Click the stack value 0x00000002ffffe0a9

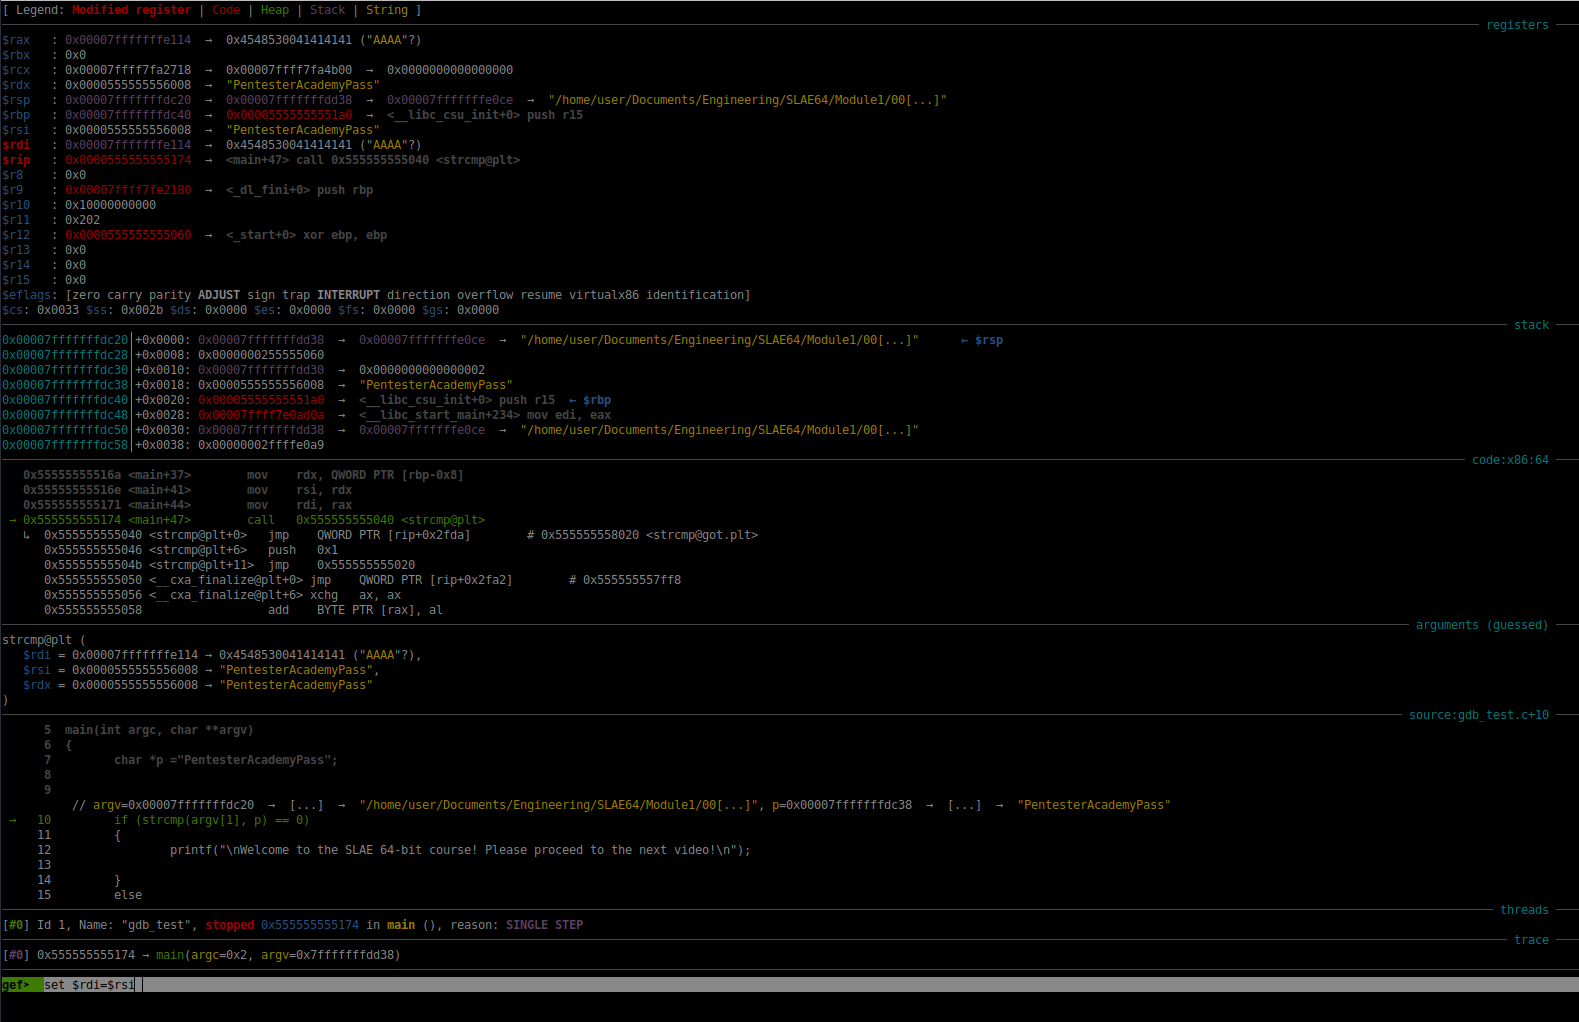tap(261, 445)
